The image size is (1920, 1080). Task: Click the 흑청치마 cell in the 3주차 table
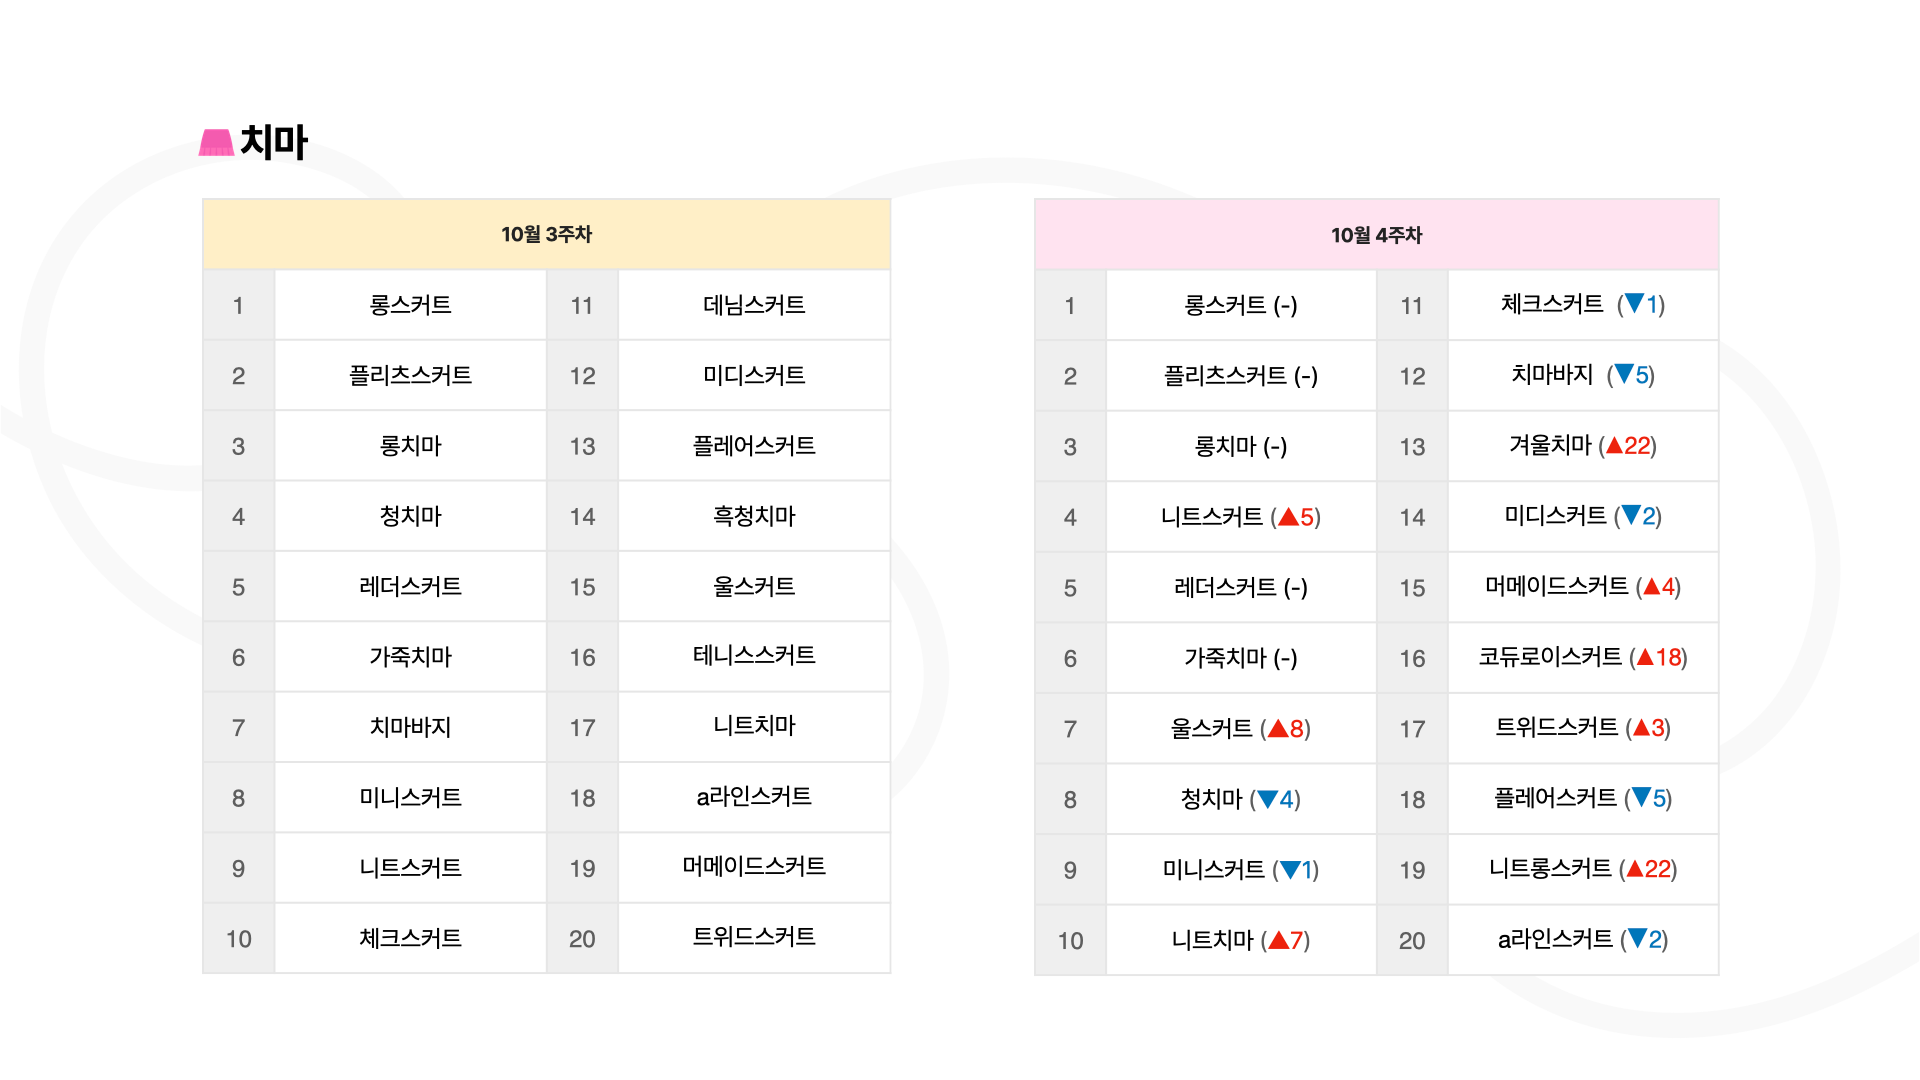point(754,516)
